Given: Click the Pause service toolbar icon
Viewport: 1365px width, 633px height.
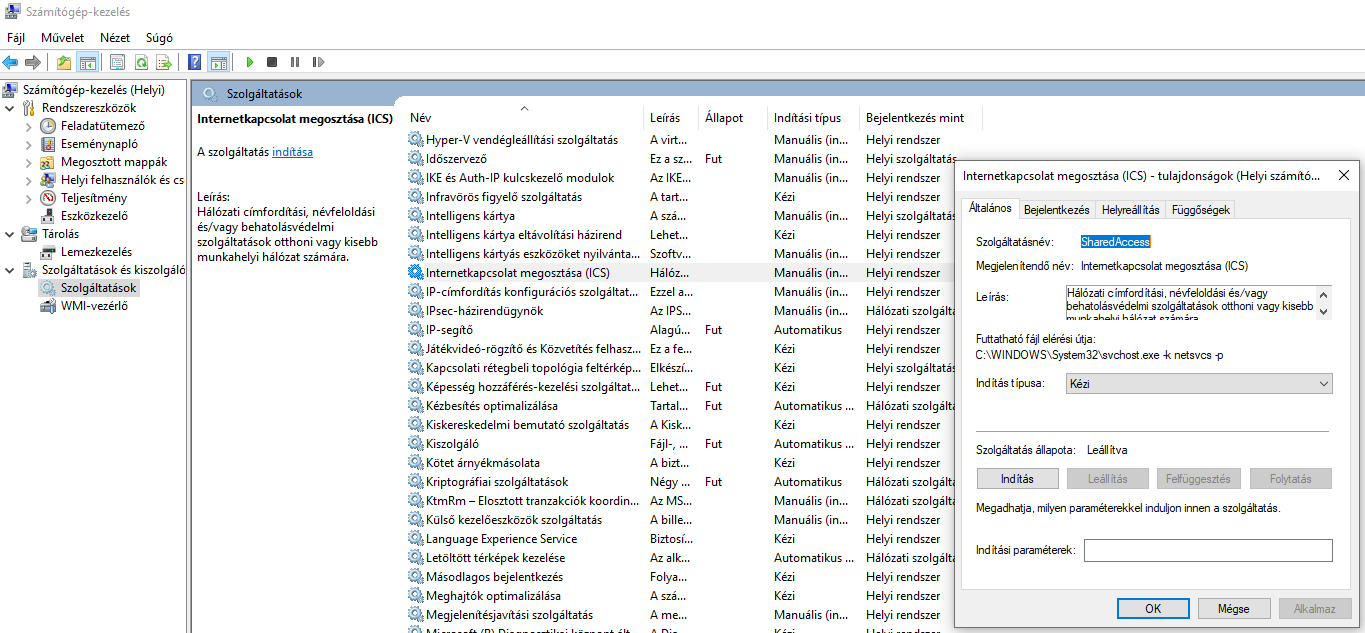Looking at the screenshot, I should pyautogui.click(x=296, y=62).
